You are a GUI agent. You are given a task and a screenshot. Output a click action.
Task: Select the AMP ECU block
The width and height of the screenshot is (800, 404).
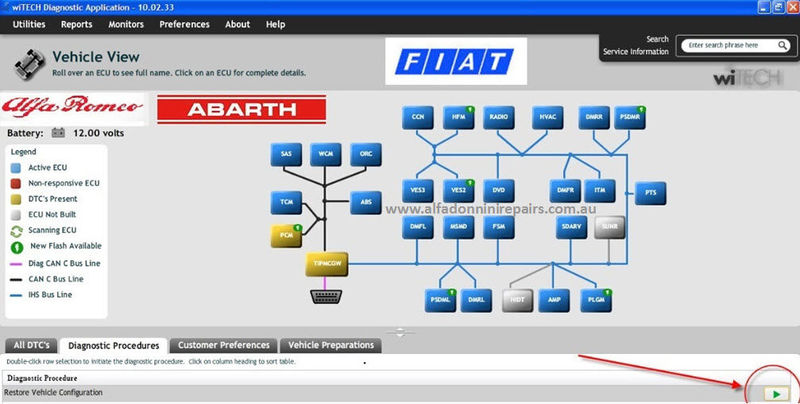pyautogui.click(x=554, y=300)
